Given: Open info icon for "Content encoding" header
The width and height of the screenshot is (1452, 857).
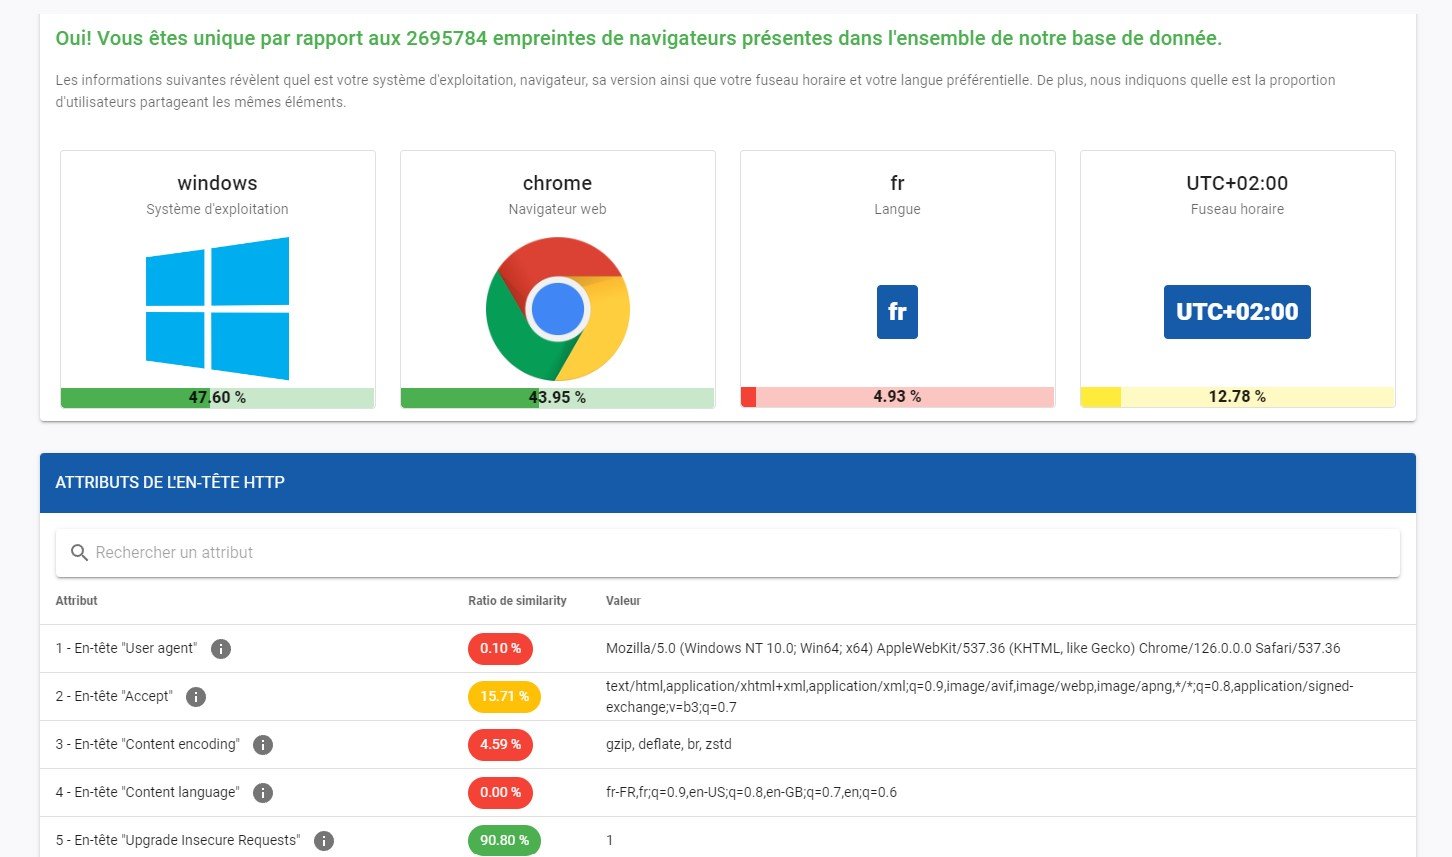Looking at the screenshot, I should click(x=263, y=745).
